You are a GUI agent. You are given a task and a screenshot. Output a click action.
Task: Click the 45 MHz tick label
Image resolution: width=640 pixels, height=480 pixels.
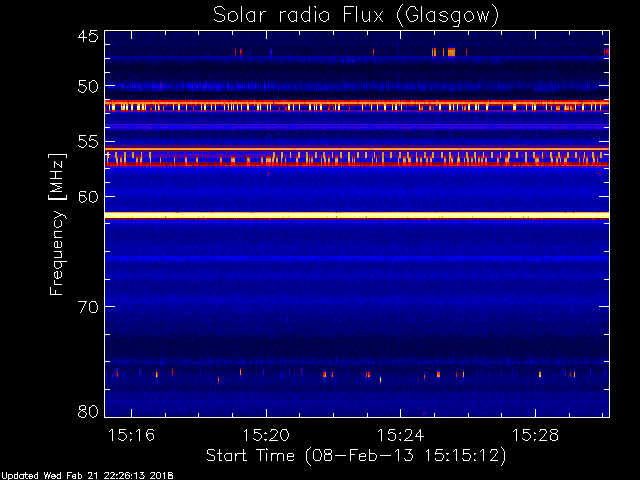(88, 36)
